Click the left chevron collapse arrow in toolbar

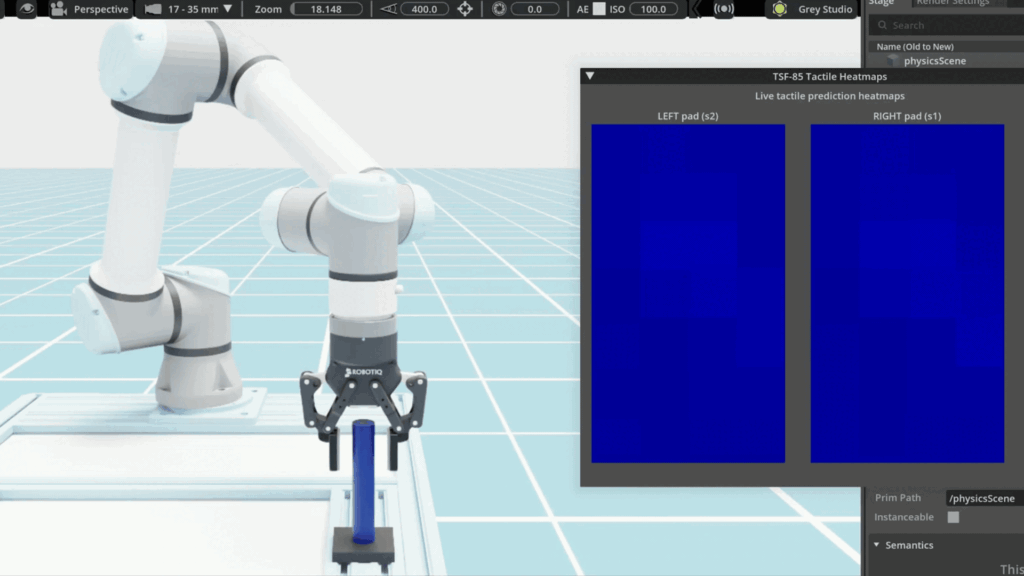pyautogui.click(x=696, y=9)
